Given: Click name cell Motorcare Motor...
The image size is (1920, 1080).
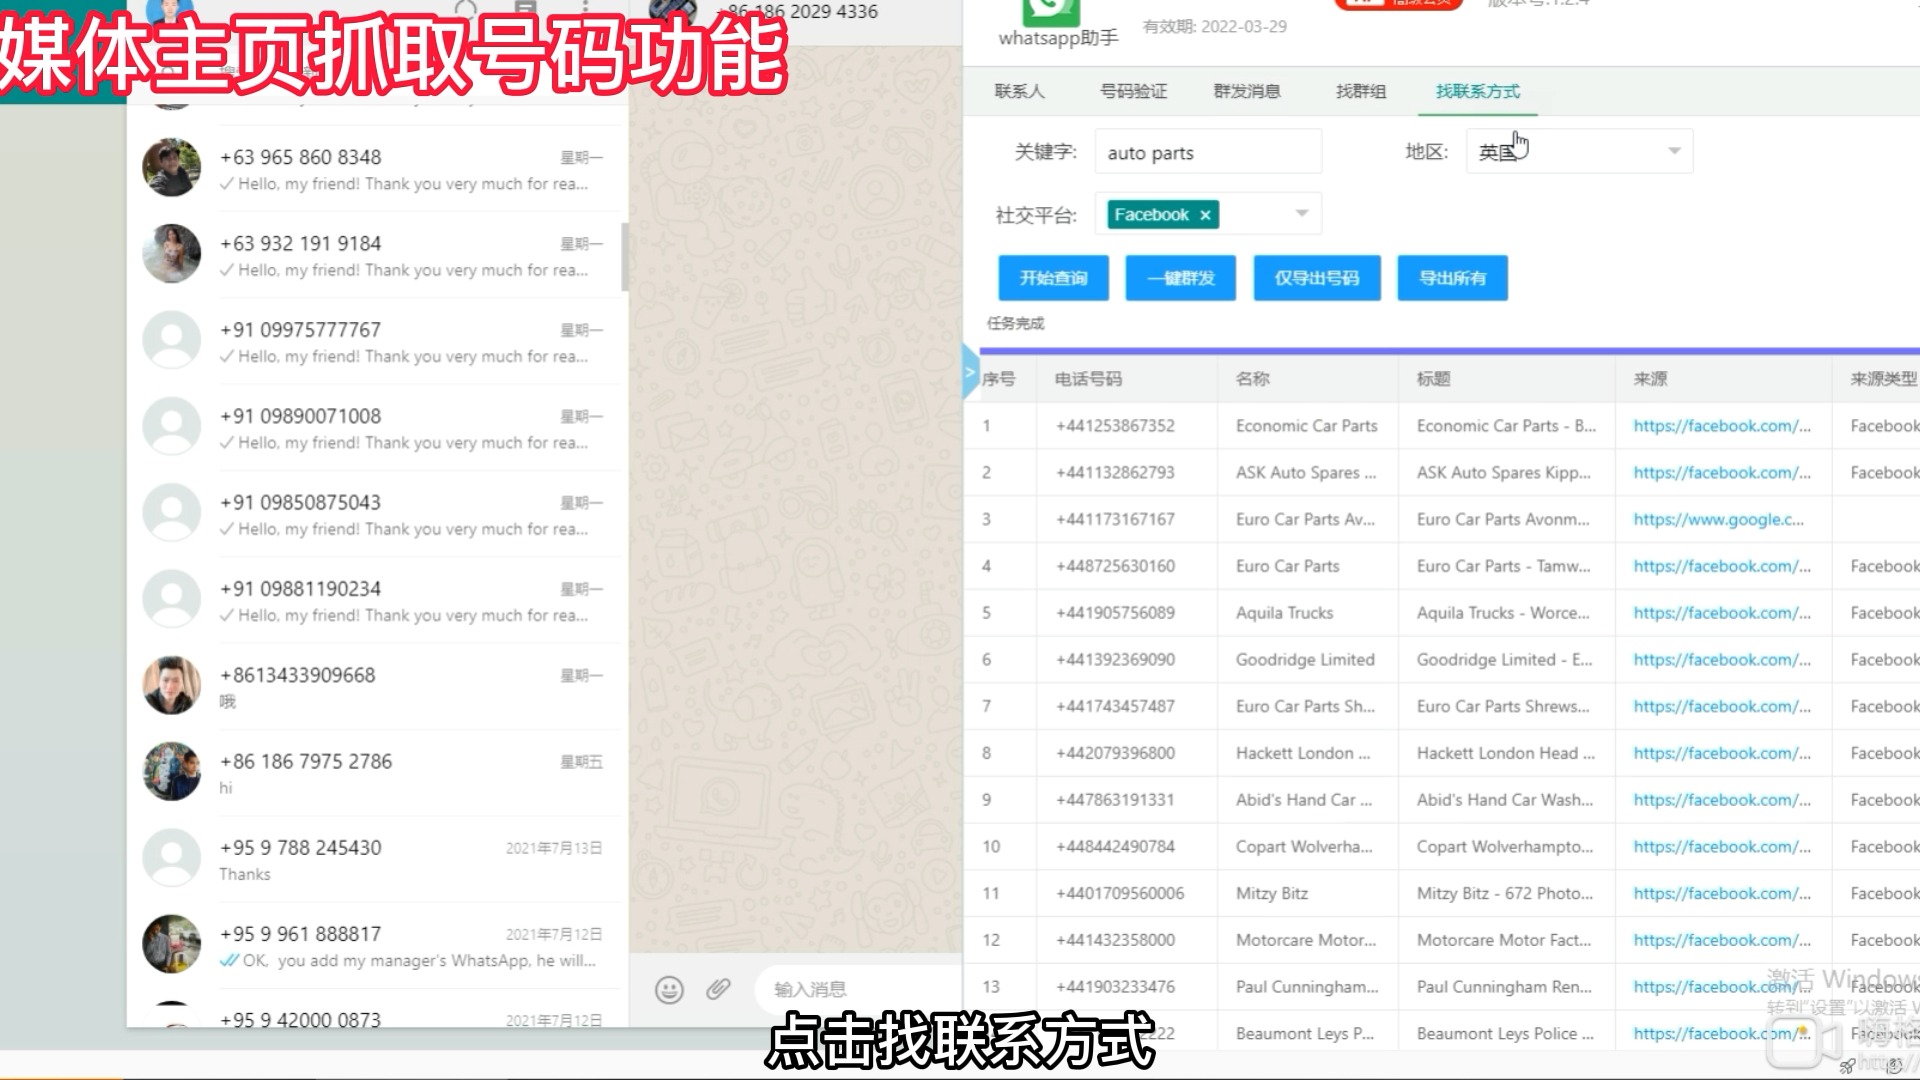Looking at the screenshot, I should click(x=1306, y=940).
